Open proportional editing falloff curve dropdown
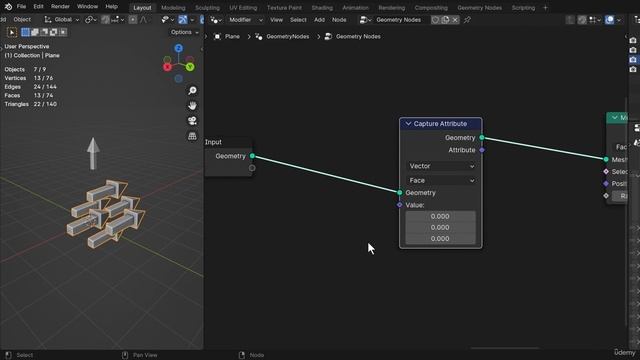This screenshot has height=360, width=640. (x=144, y=20)
